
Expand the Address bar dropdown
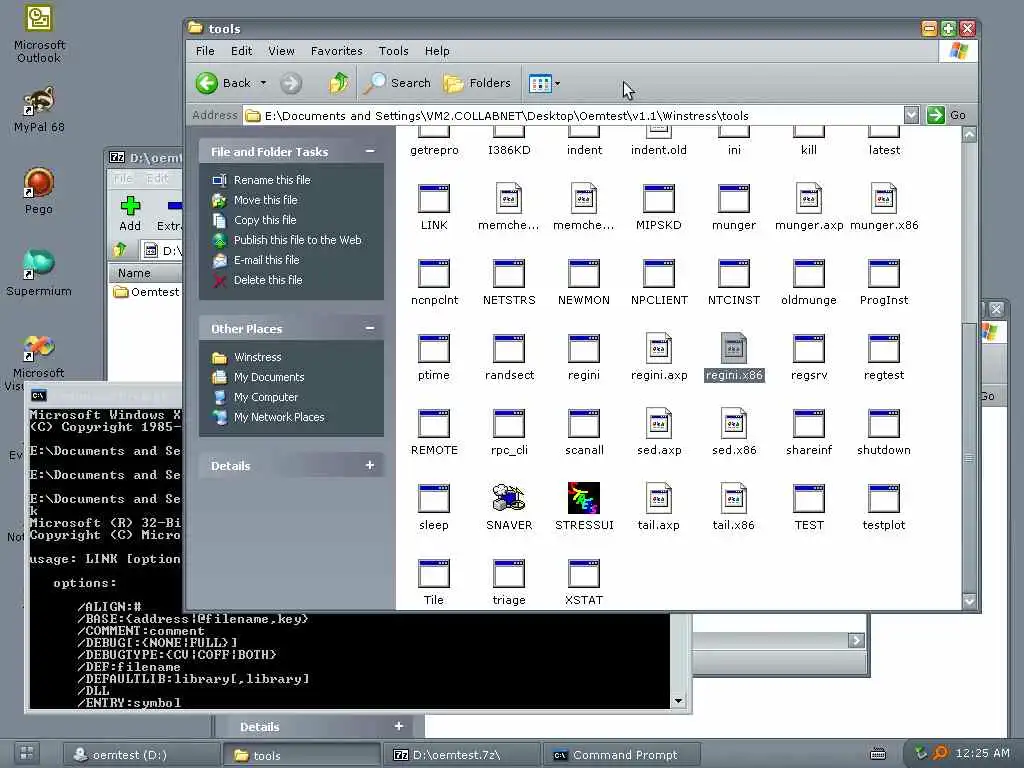point(911,116)
